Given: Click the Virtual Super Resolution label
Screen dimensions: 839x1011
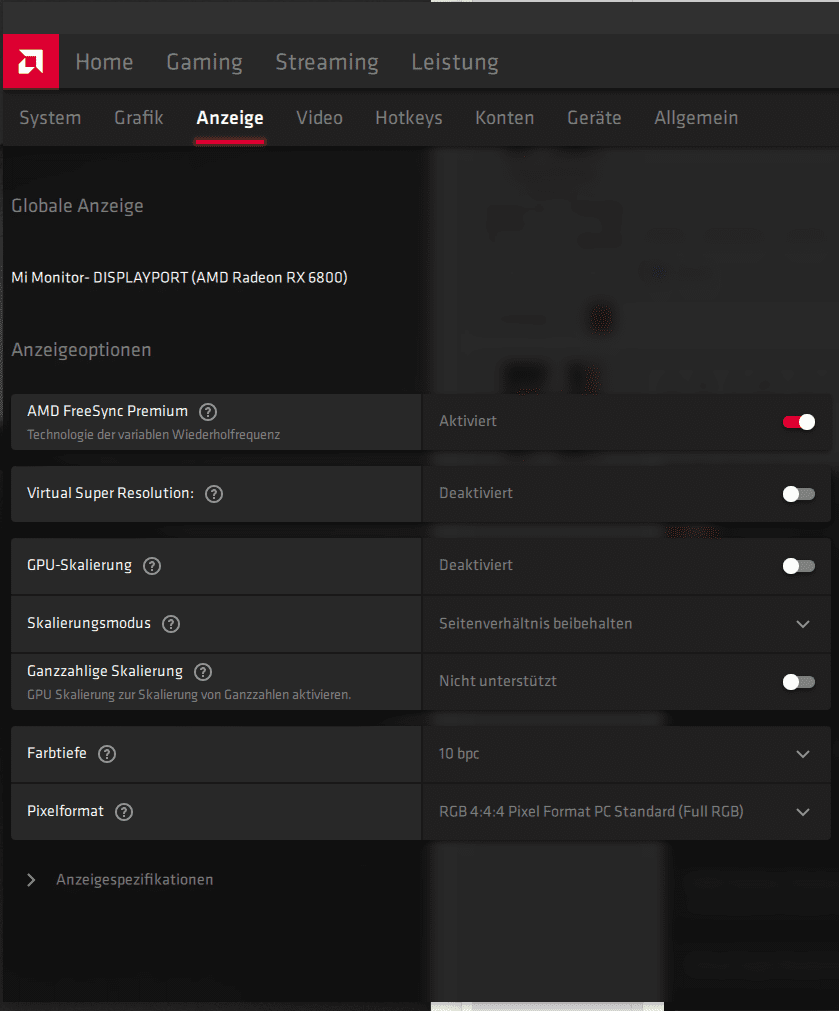Looking at the screenshot, I should 110,493.
